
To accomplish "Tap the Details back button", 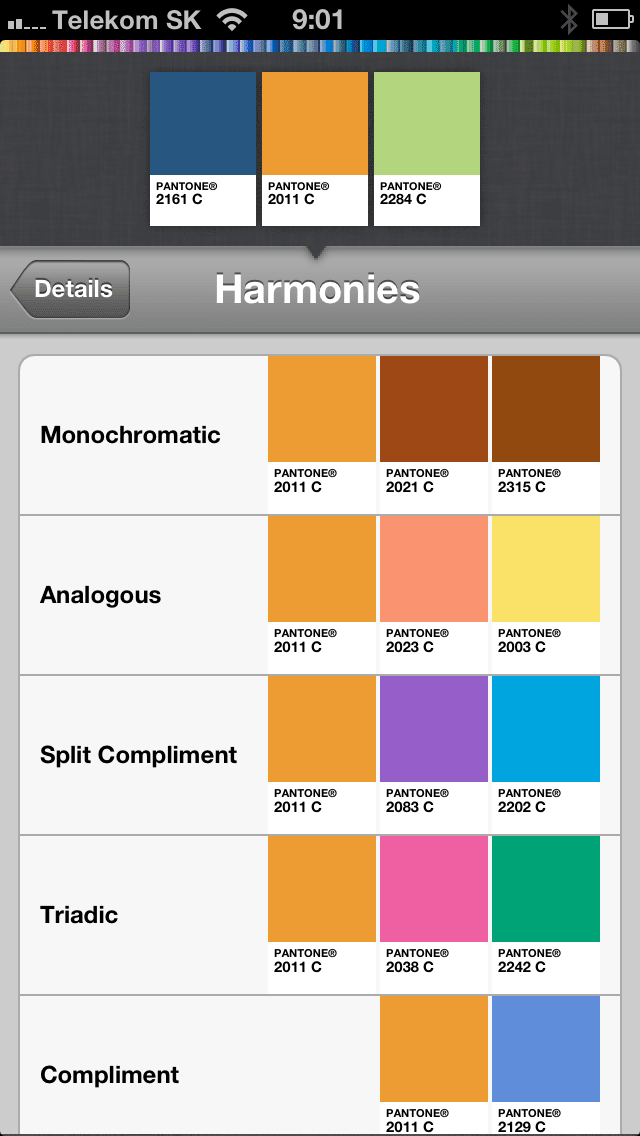I will tap(72, 289).
